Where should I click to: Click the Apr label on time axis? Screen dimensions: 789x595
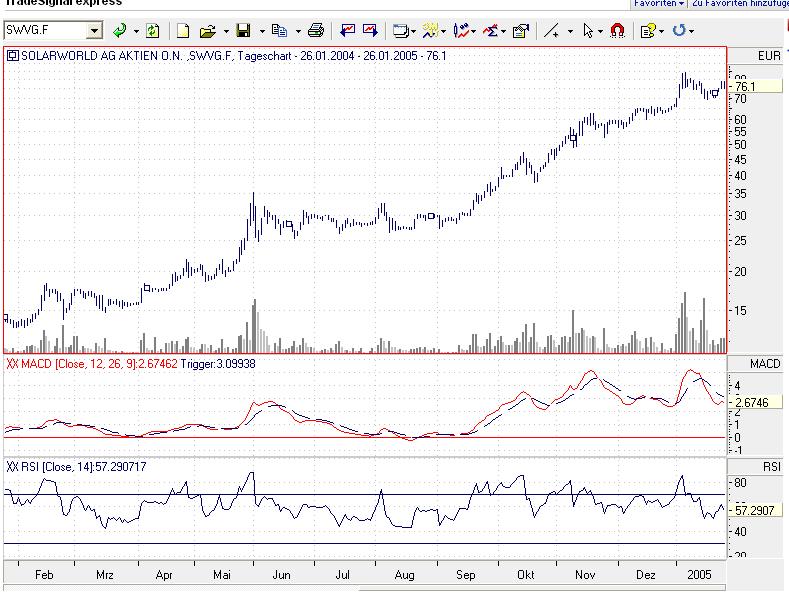point(164,574)
